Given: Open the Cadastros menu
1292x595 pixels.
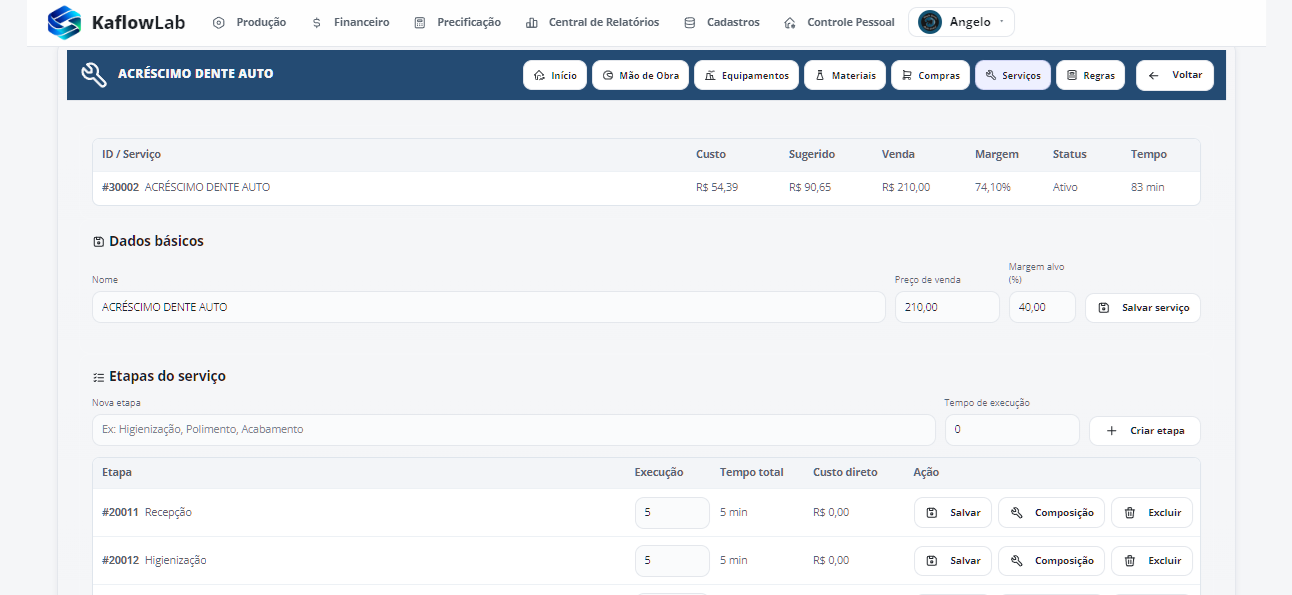Looking at the screenshot, I should coord(721,22).
